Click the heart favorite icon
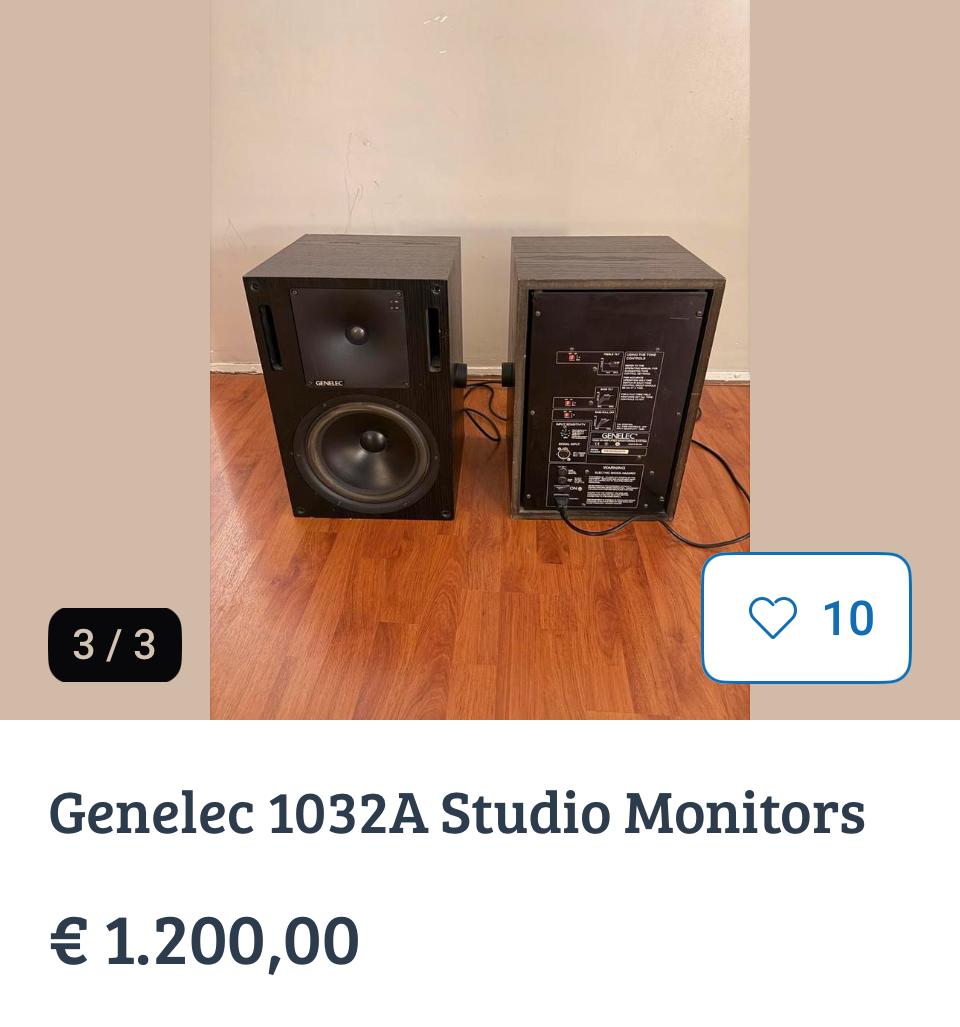960x1027 pixels. tap(772, 618)
